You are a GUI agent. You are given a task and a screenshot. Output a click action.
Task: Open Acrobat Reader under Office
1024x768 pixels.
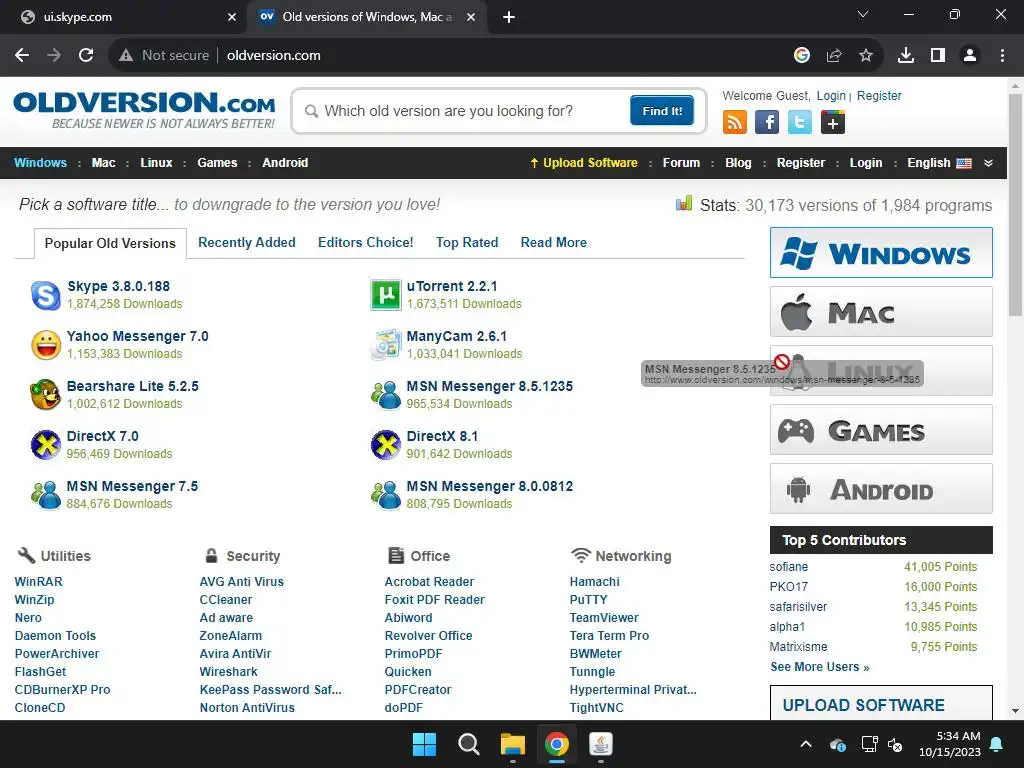[x=429, y=581]
